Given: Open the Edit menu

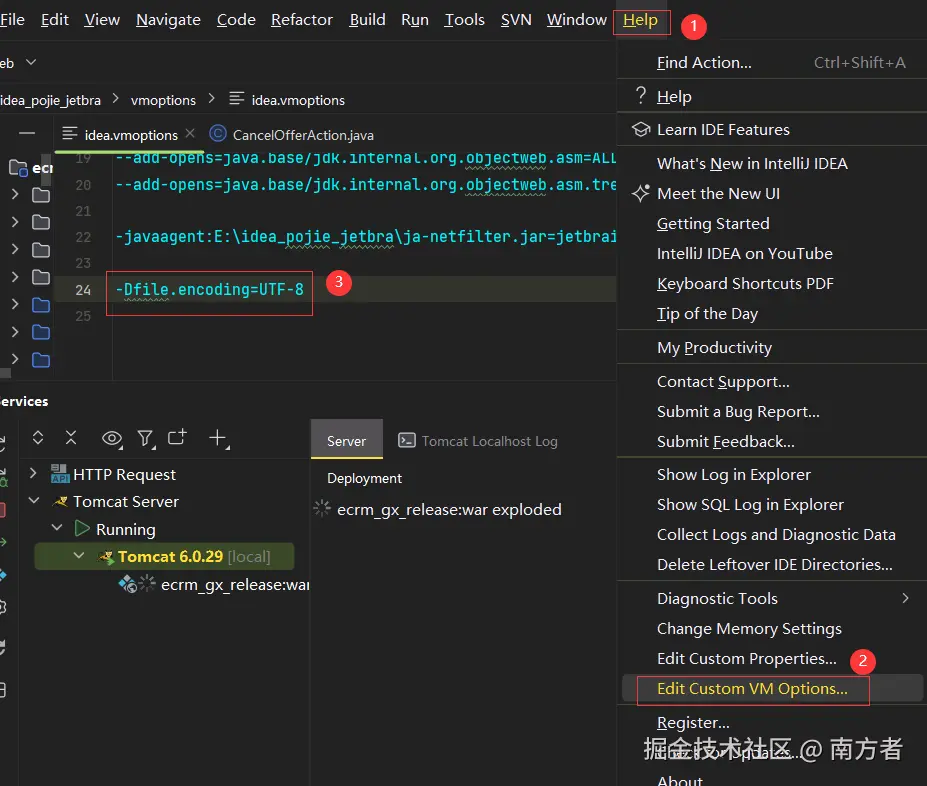Looking at the screenshot, I should pyautogui.click(x=54, y=20).
